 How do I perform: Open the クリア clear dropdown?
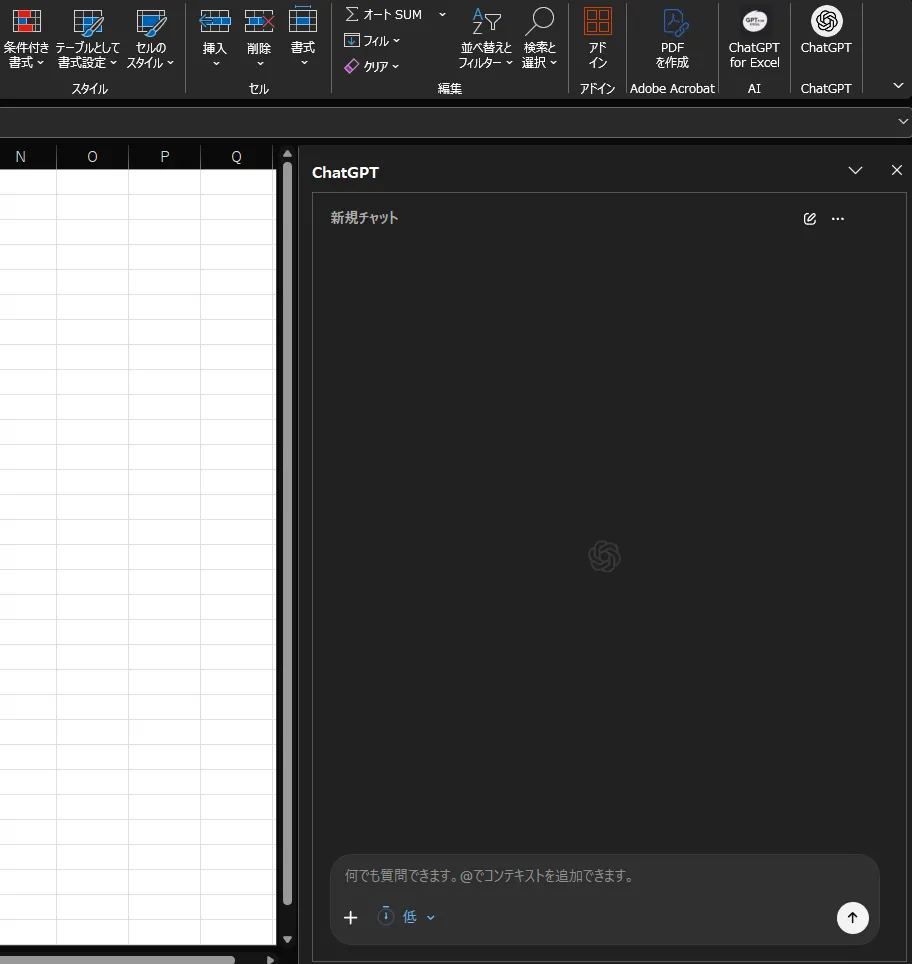[372, 67]
